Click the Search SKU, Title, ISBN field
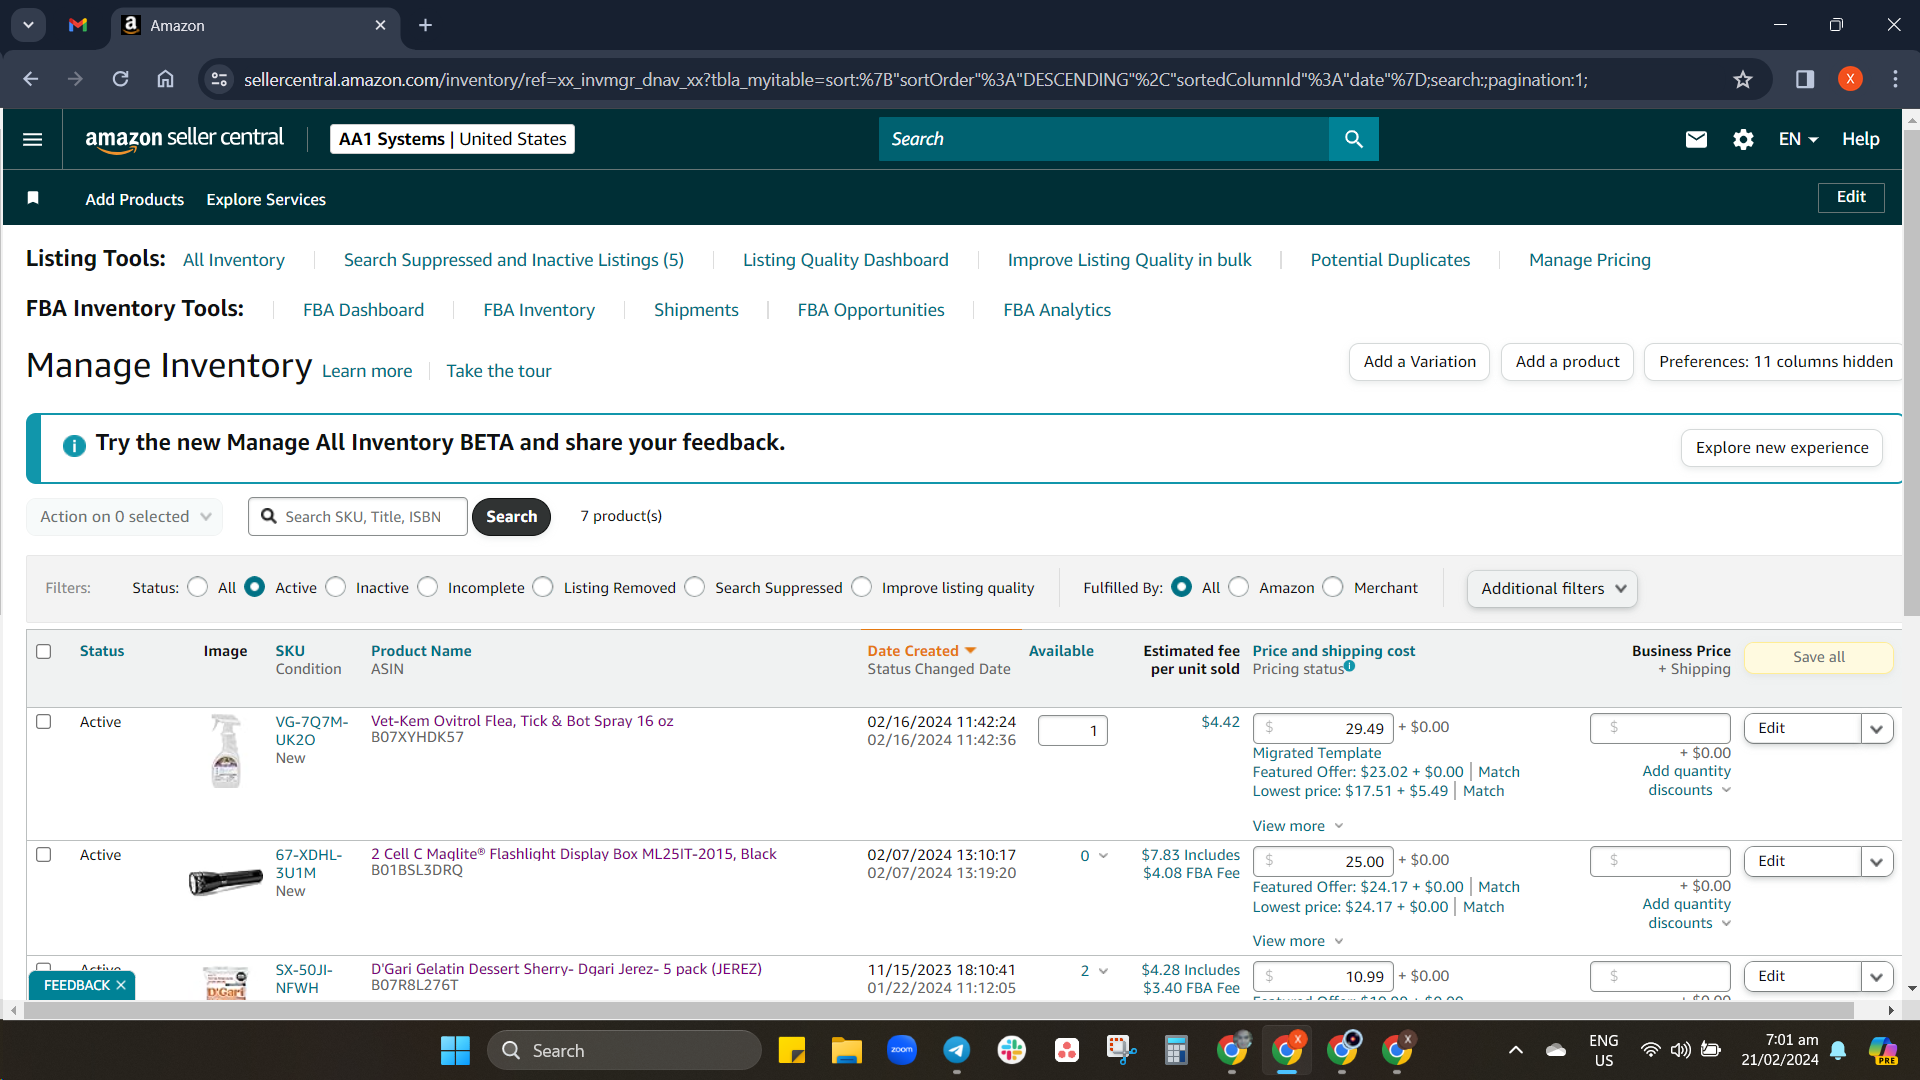The width and height of the screenshot is (1920, 1080). coord(358,516)
